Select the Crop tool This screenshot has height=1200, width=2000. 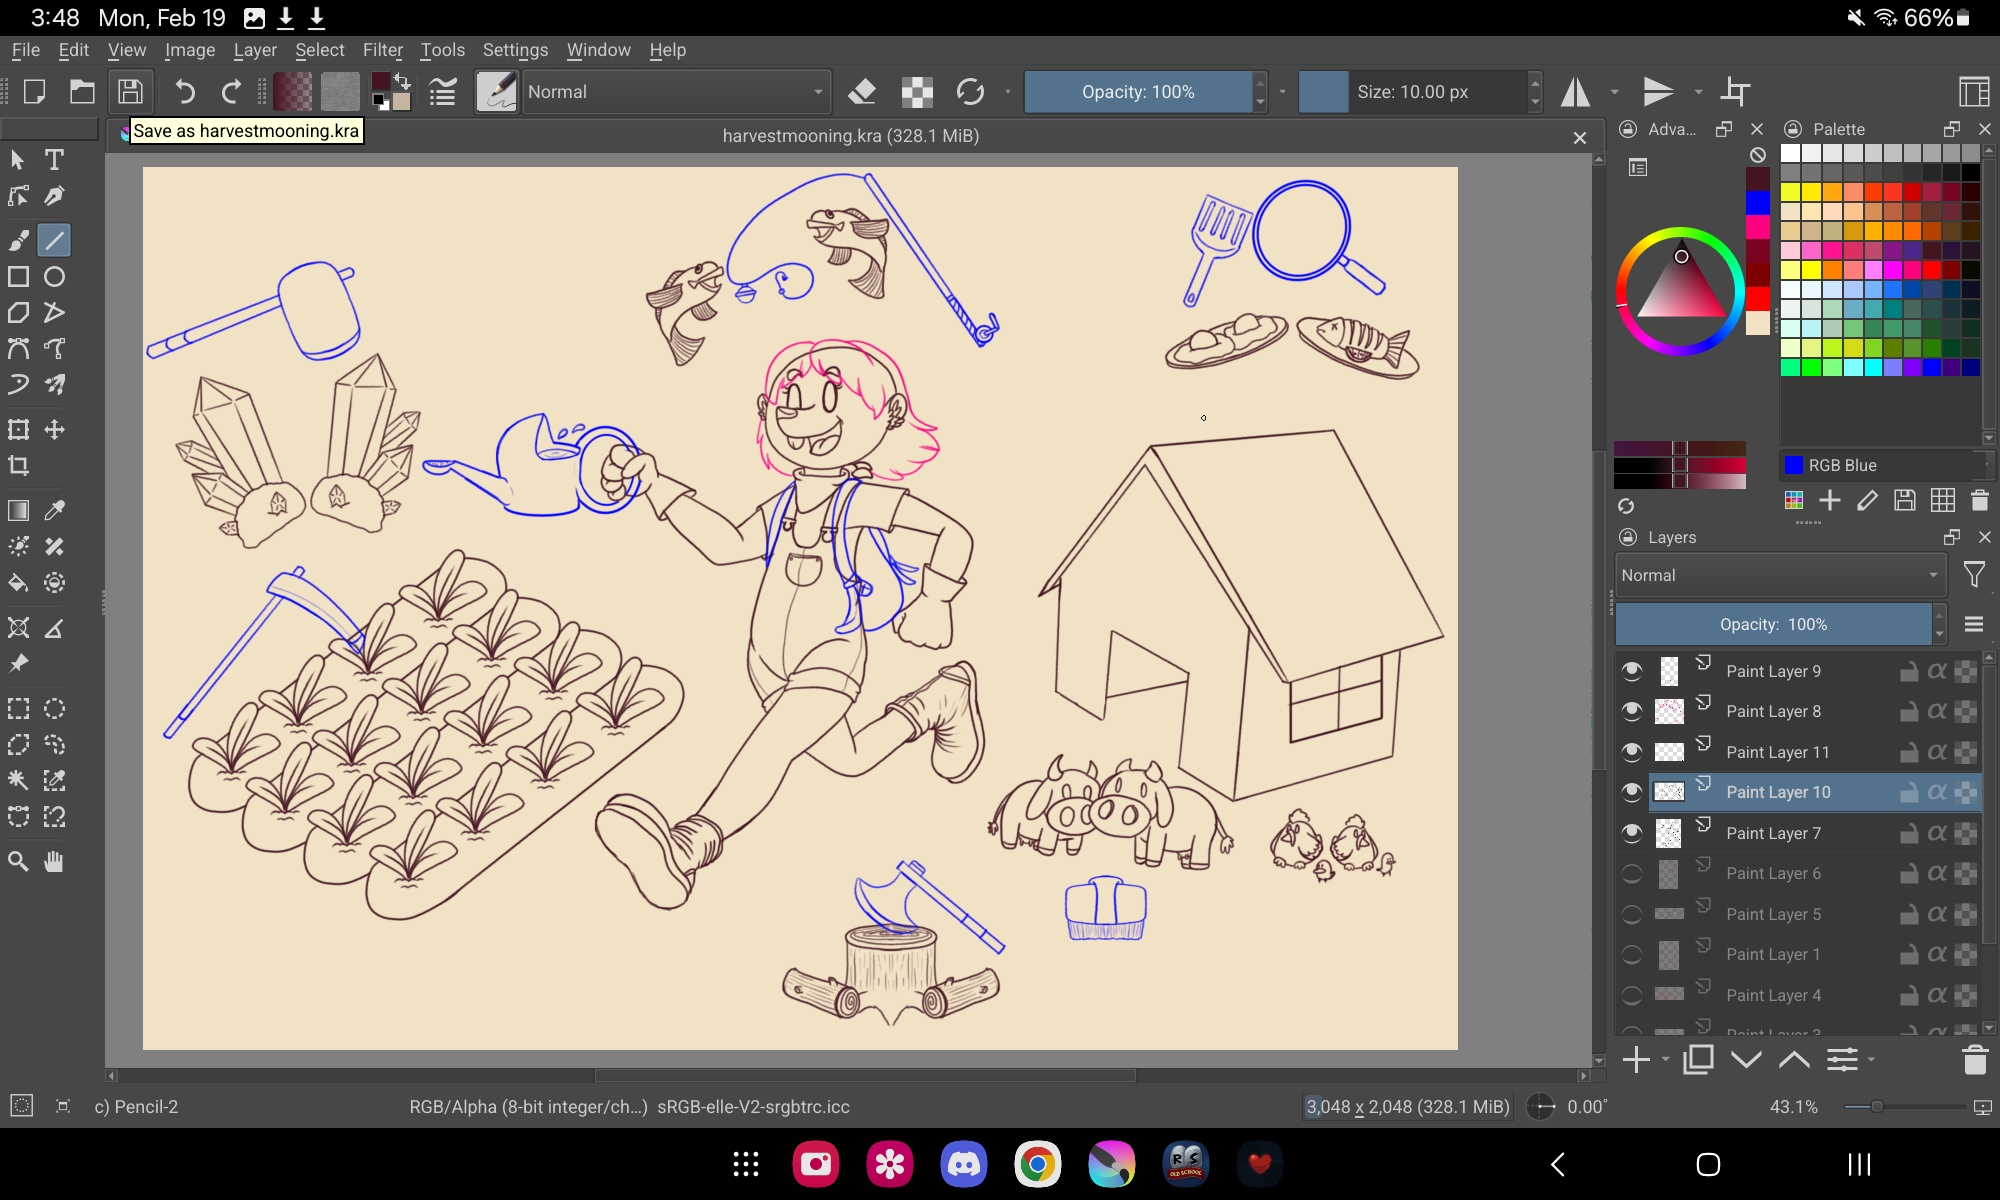tap(18, 466)
